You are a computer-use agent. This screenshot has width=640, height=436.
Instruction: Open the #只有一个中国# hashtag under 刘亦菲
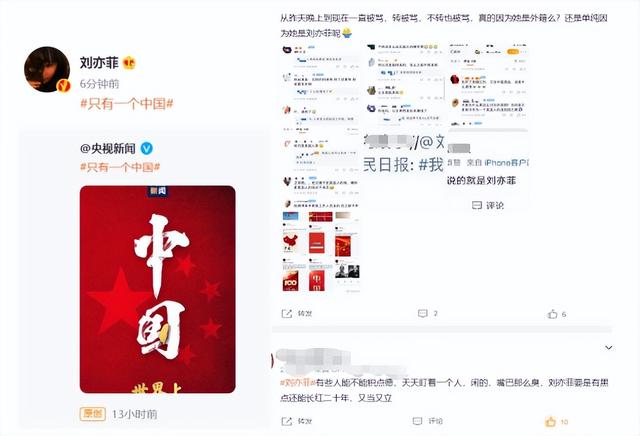click(127, 104)
